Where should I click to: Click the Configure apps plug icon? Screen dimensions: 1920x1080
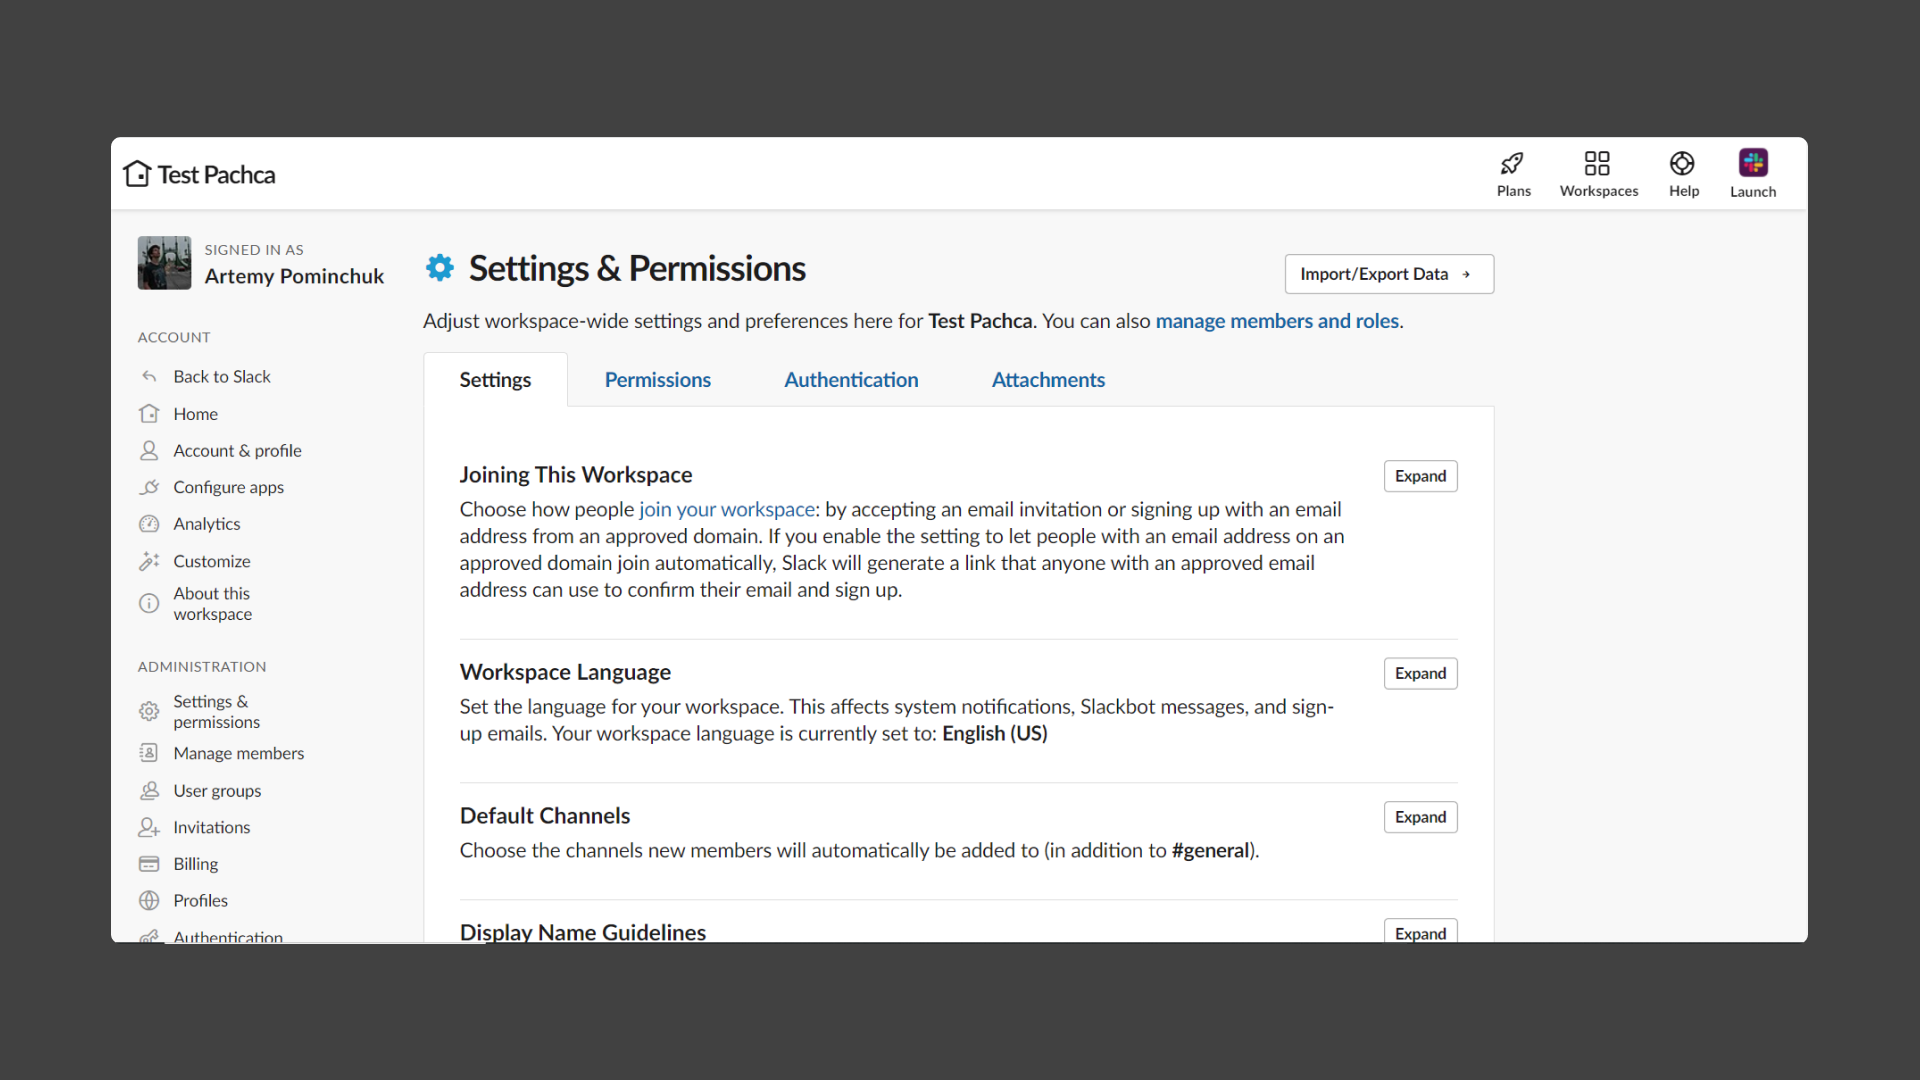(x=149, y=487)
